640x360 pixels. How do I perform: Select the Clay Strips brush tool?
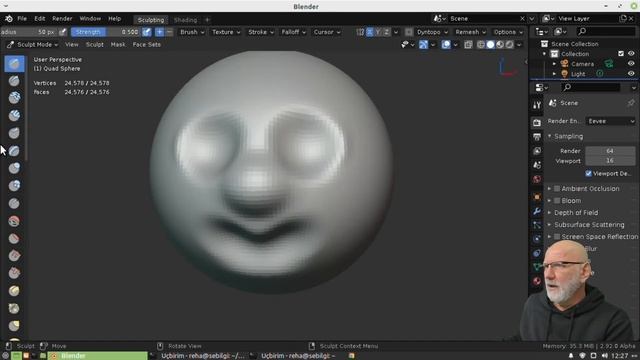tap(14, 116)
